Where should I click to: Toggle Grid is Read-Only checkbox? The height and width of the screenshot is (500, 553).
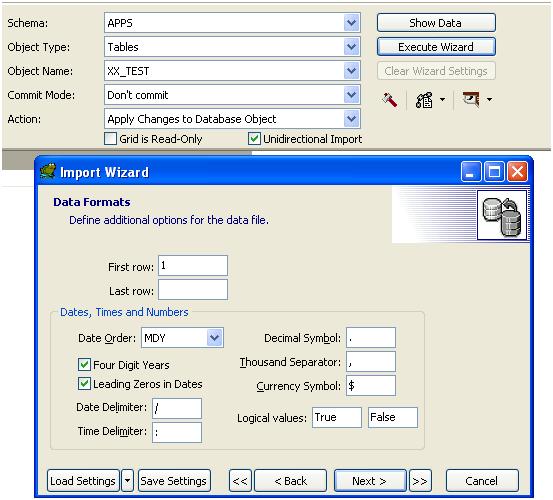tap(110, 139)
